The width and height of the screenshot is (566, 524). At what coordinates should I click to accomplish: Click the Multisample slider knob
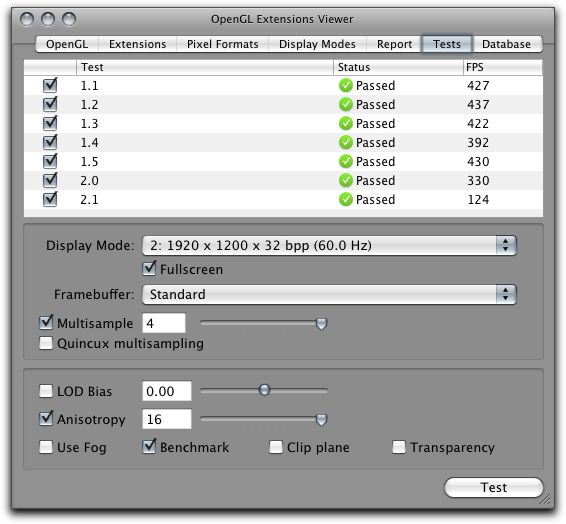[321, 323]
